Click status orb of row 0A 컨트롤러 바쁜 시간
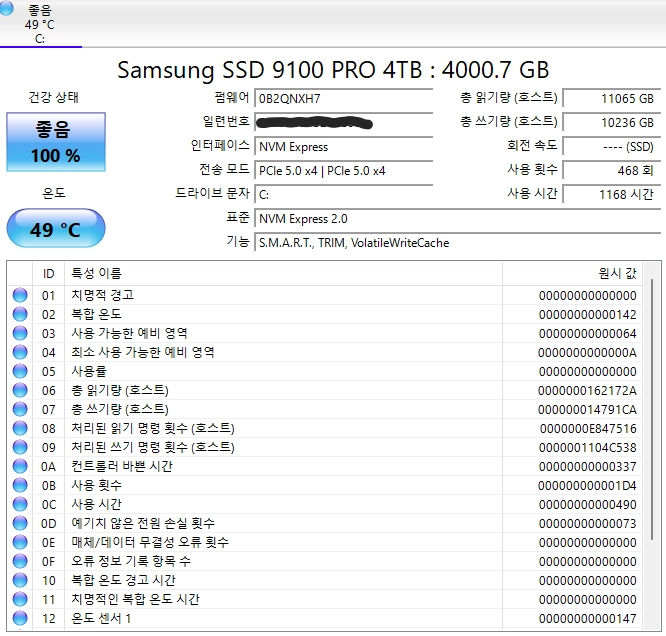This screenshot has height=636, width=666. [20, 466]
